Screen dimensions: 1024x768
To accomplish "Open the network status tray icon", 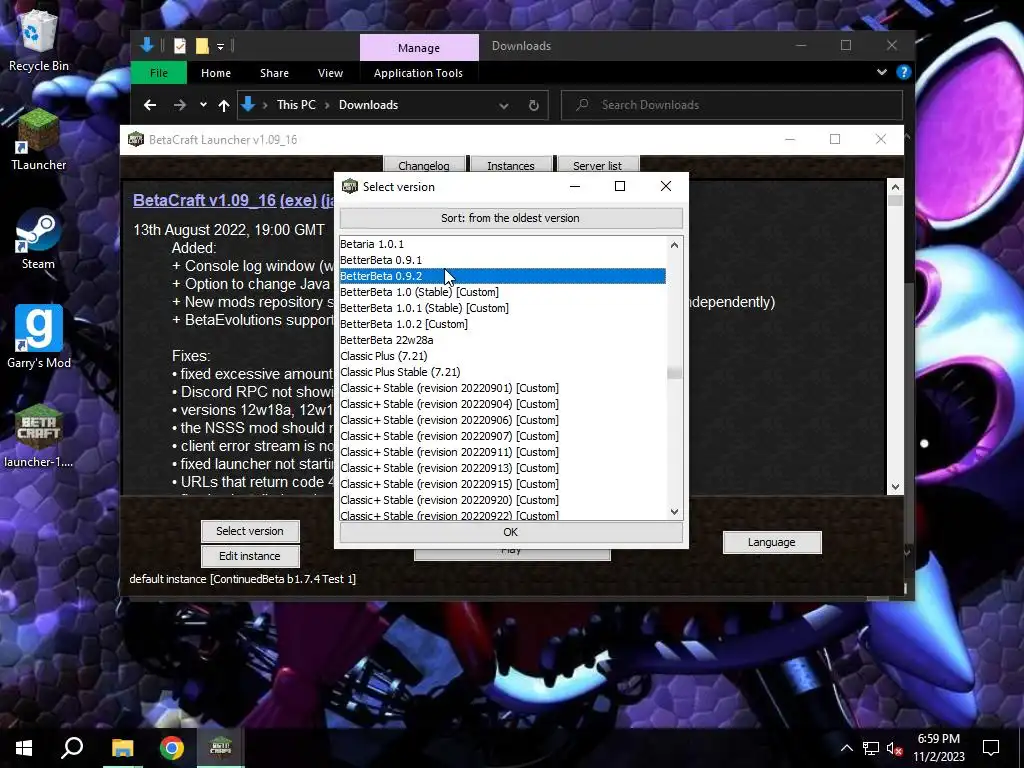I will [x=871, y=748].
